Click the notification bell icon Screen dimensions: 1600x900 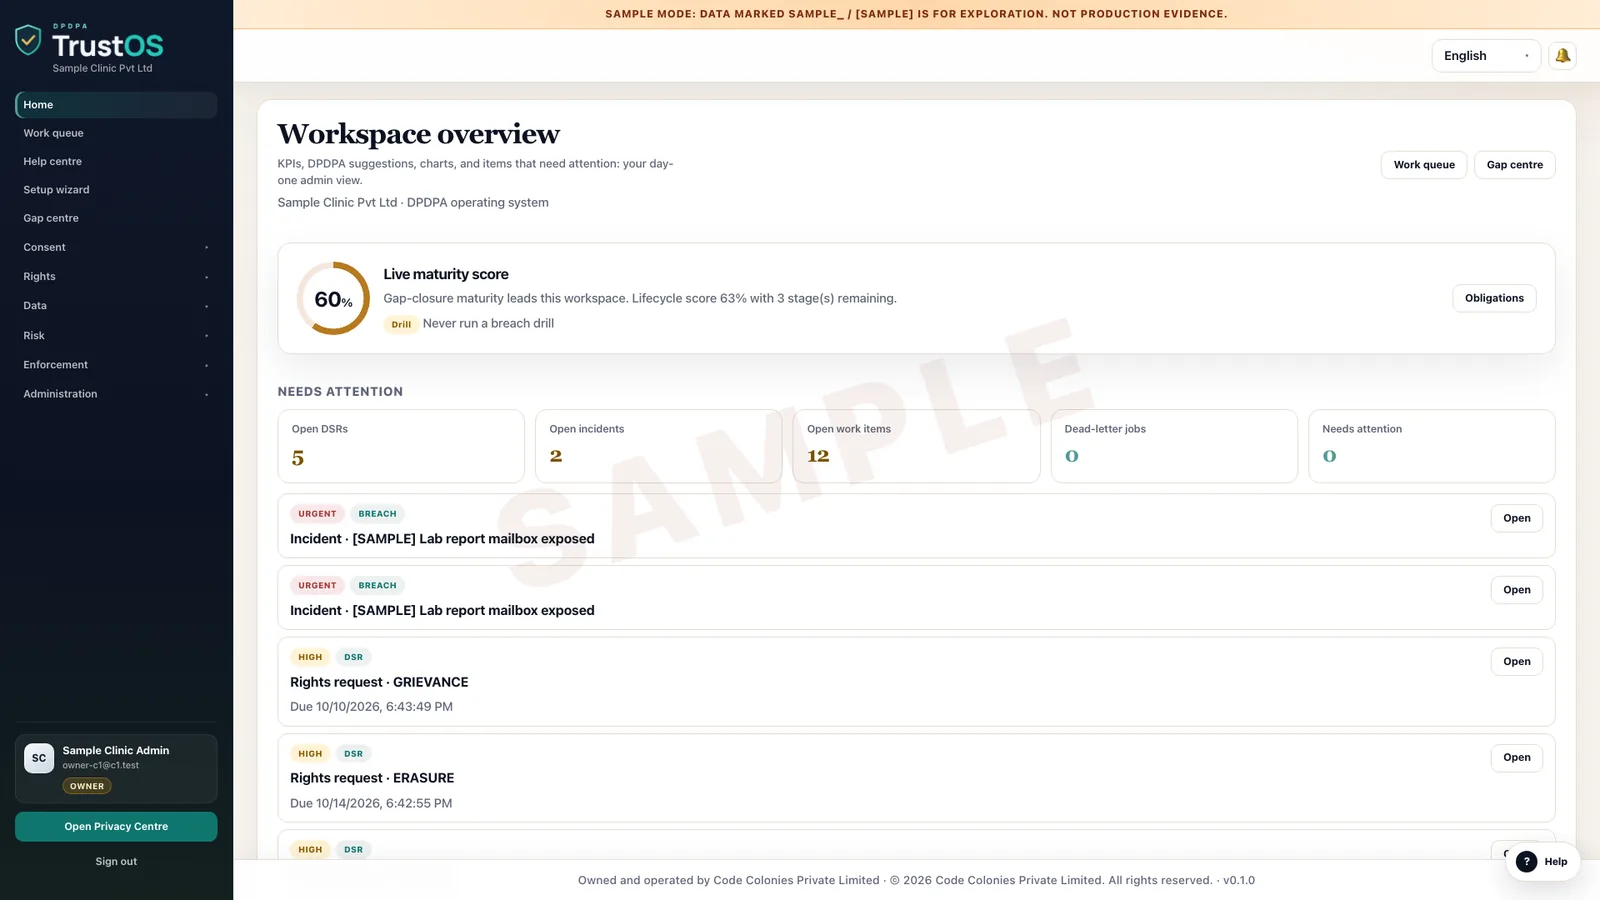coord(1562,56)
